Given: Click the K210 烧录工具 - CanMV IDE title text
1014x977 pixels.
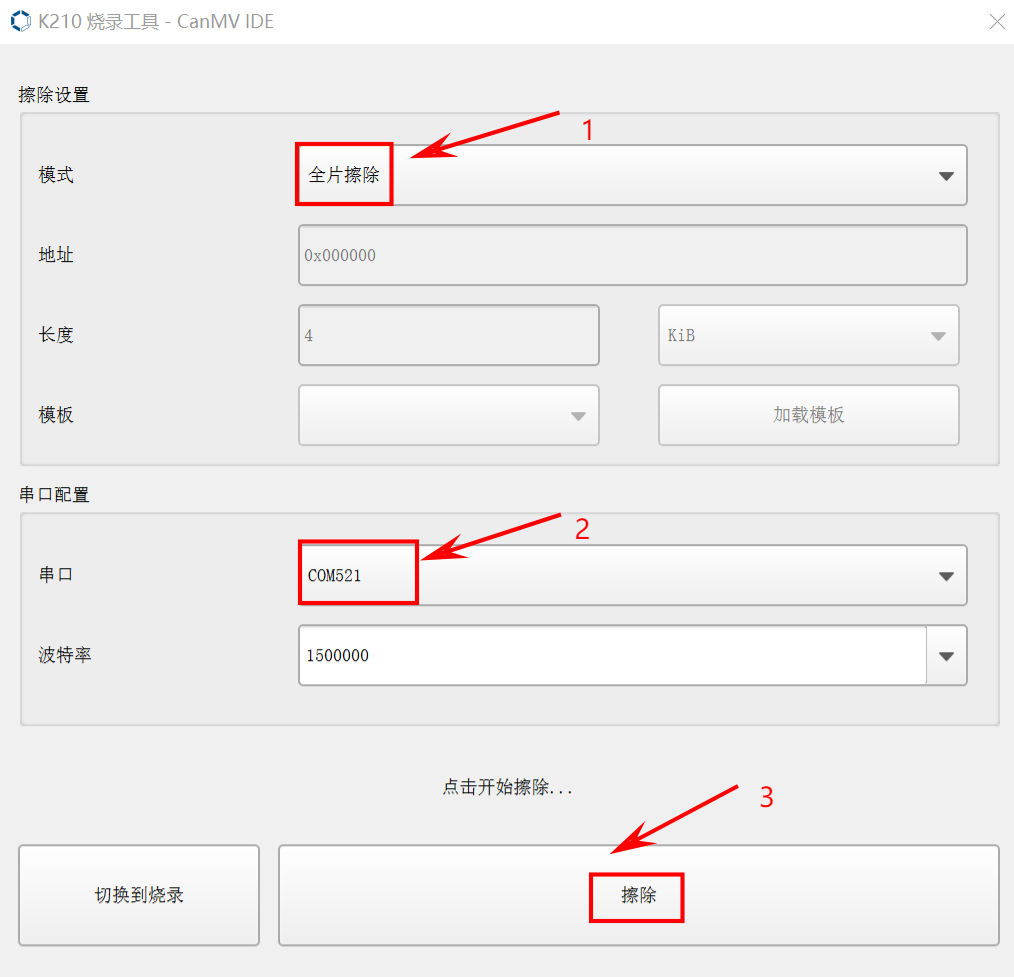Looking at the screenshot, I should click(x=156, y=21).
